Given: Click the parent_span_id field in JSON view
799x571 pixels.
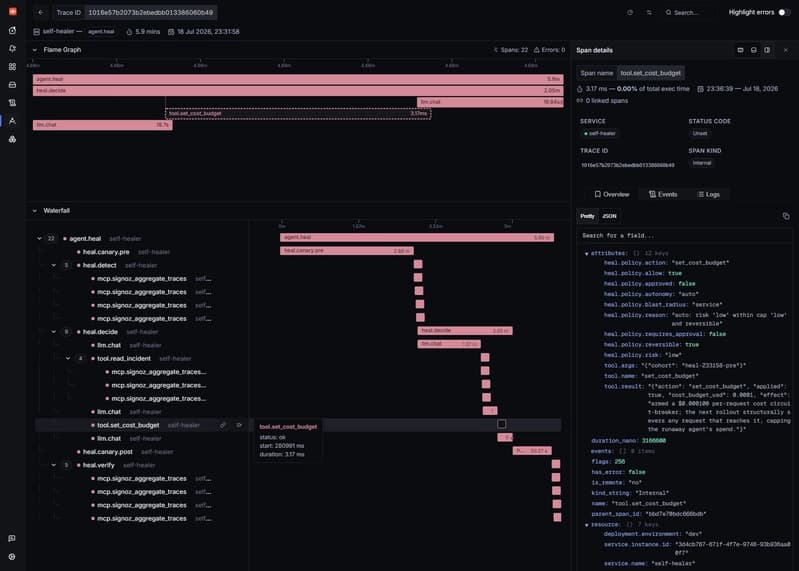Looking at the screenshot, I should (x=649, y=514).
